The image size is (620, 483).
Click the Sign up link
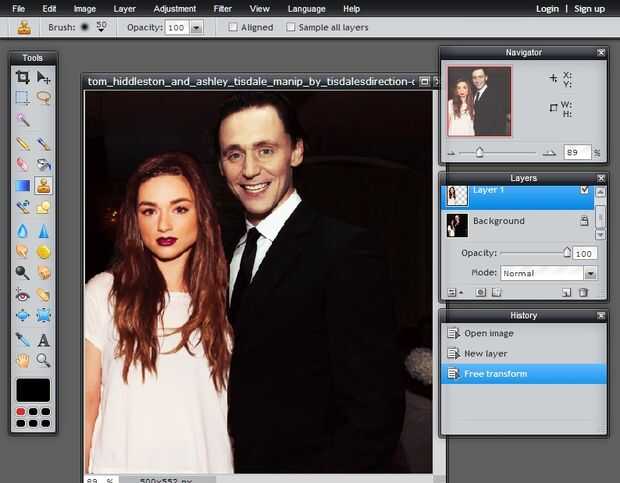589,8
